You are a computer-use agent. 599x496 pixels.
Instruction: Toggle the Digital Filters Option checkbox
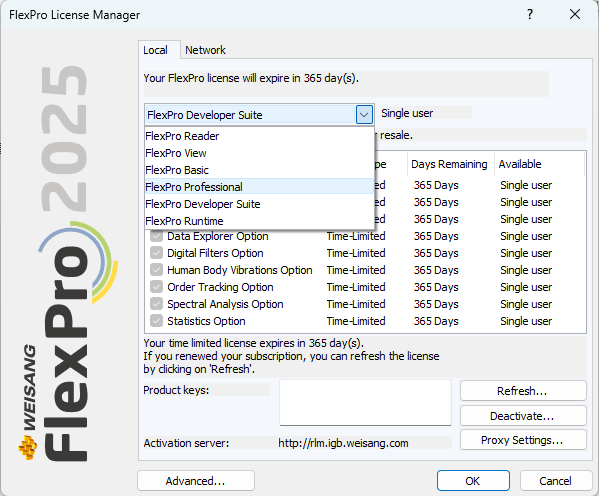[156, 253]
